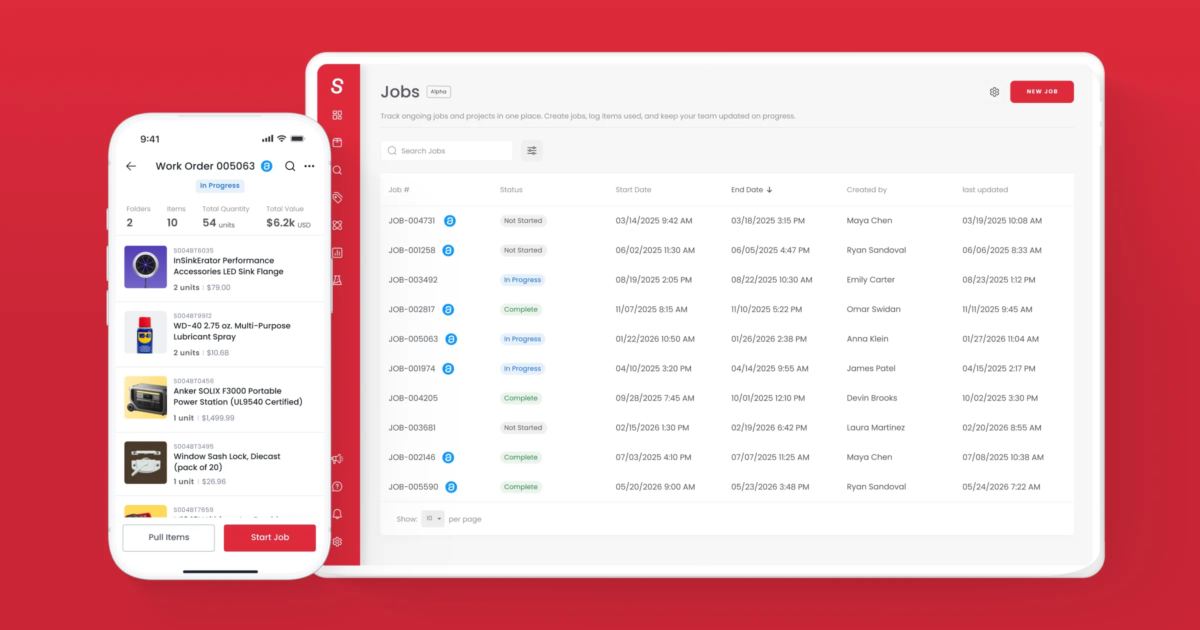Tap the $6.2k Total Value on phone

pyautogui.click(x=288, y=223)
